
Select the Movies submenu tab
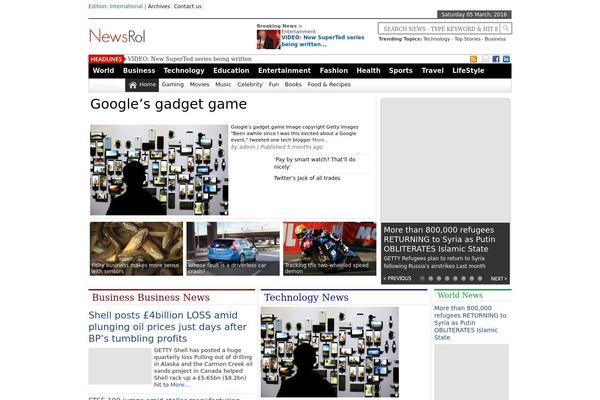199,85
